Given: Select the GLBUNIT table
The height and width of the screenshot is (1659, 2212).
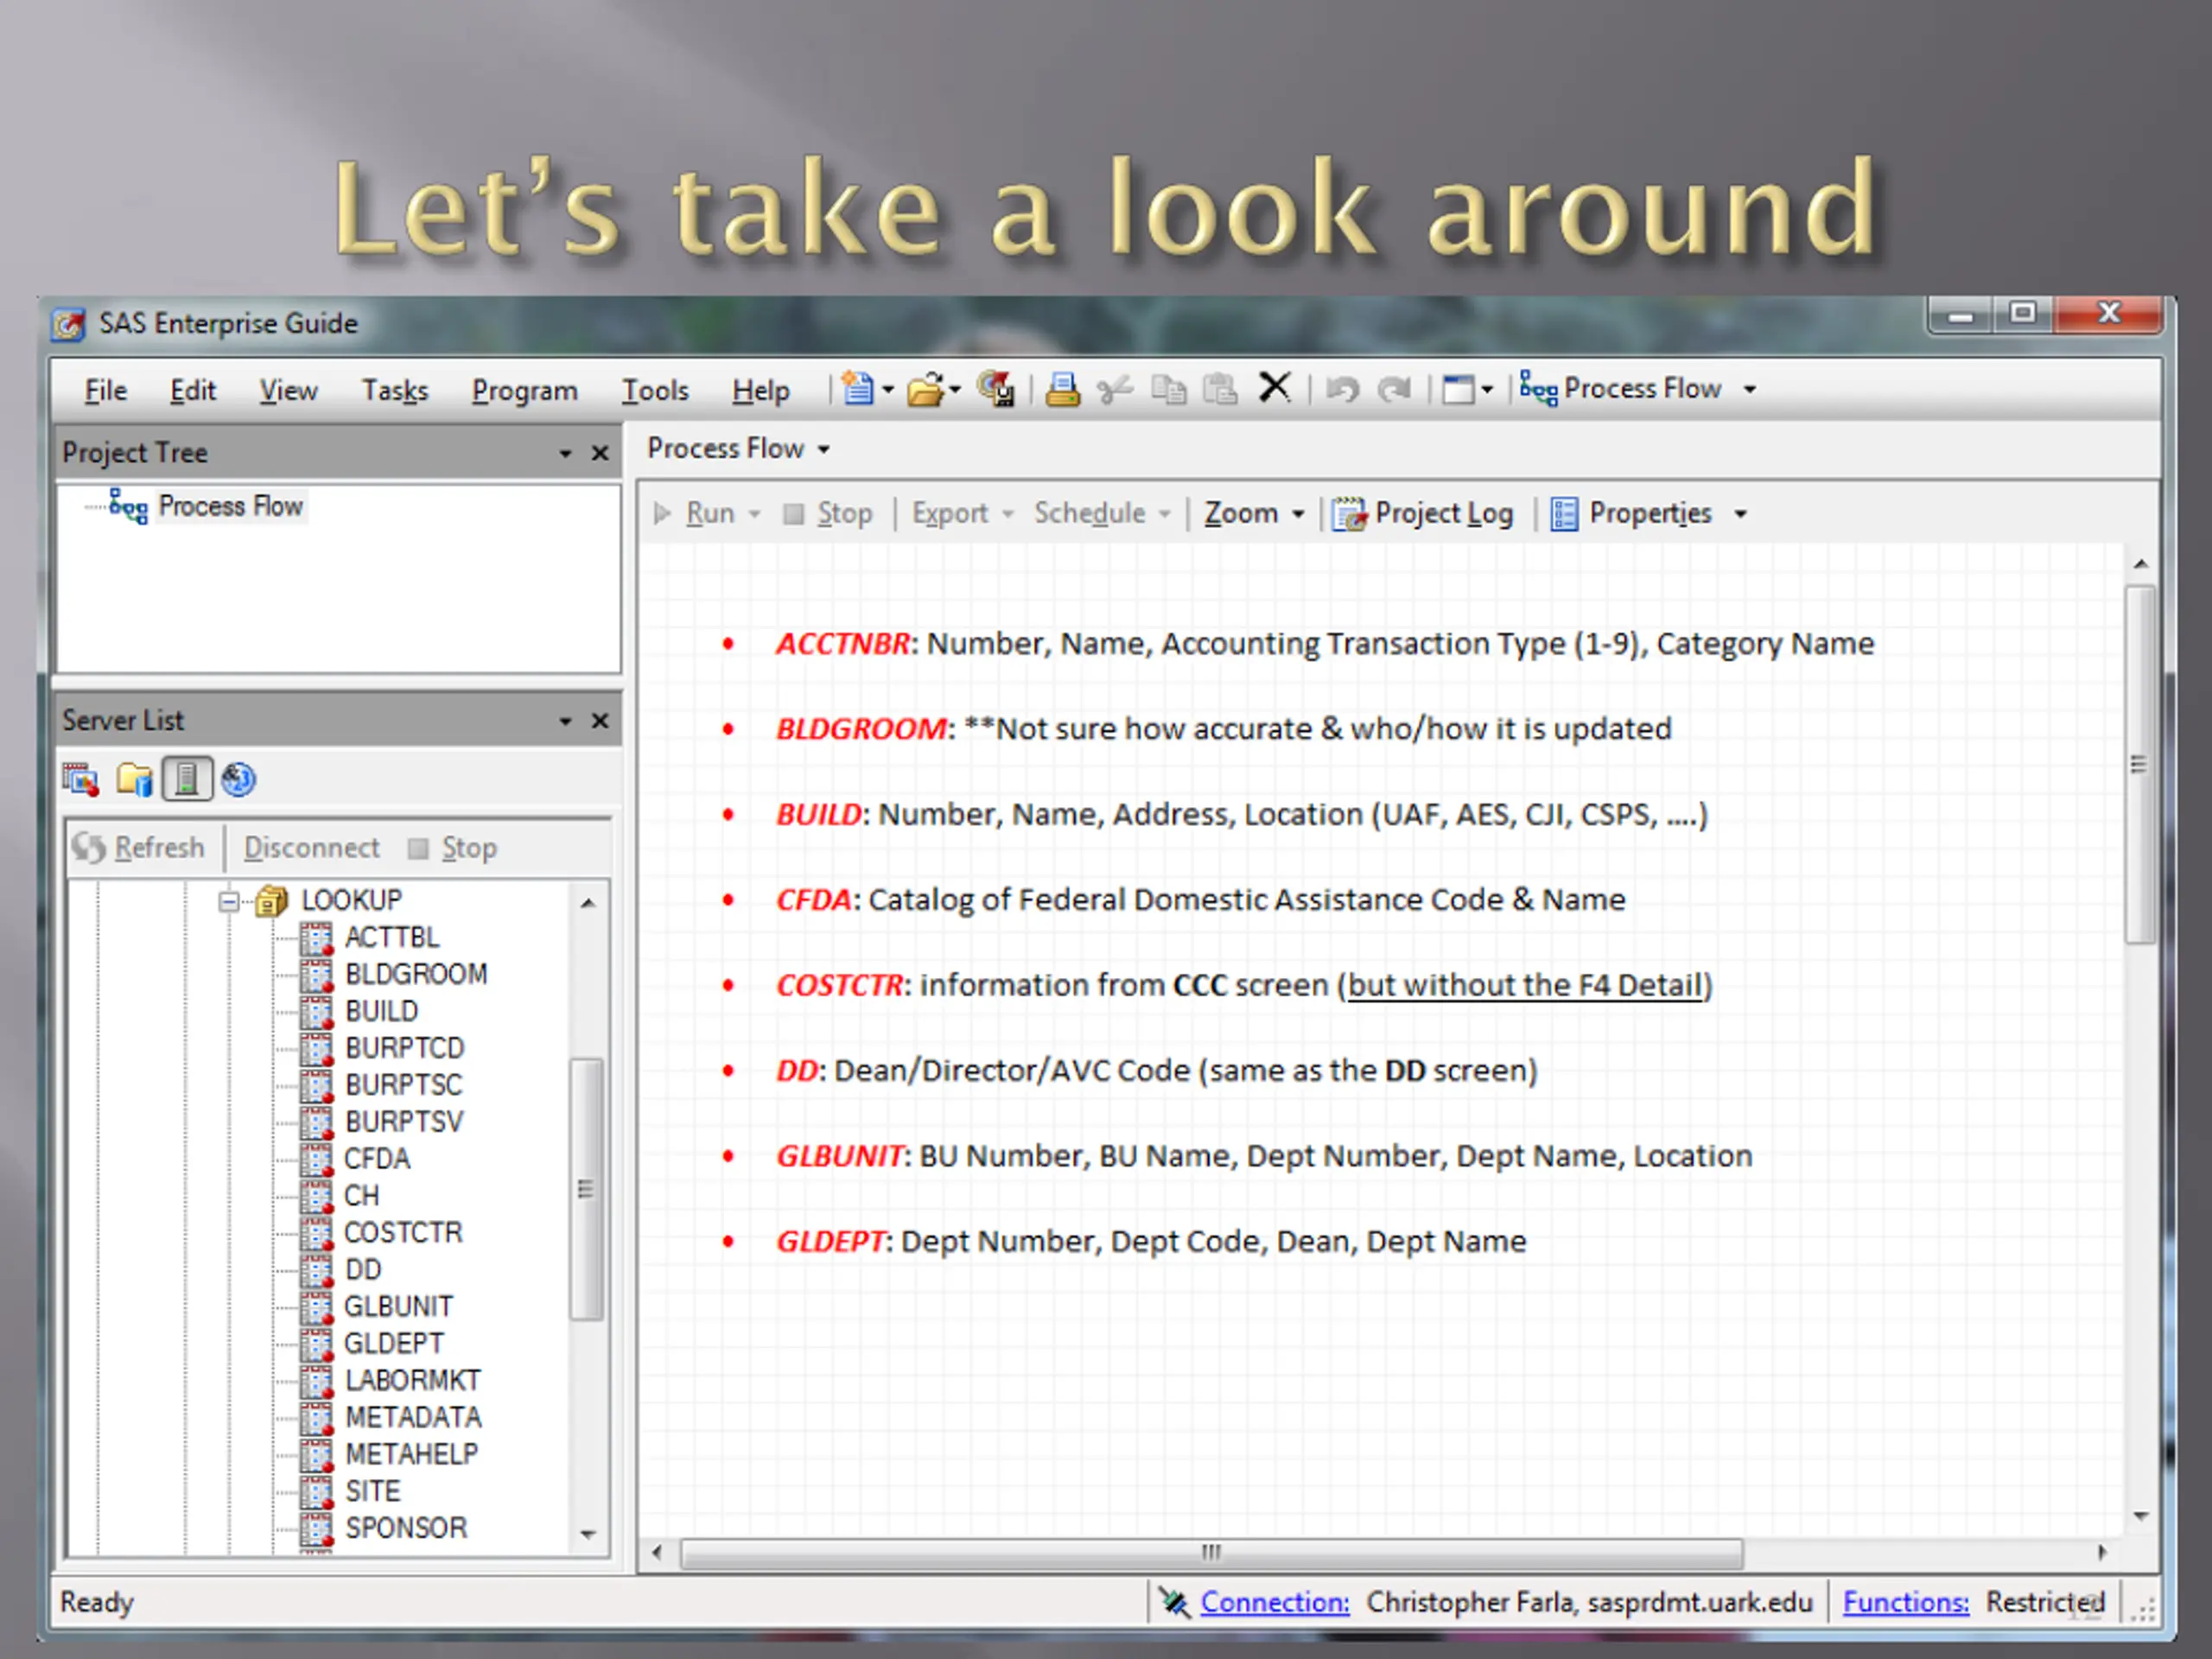Looking at the screenshot, I should 398,1307.
